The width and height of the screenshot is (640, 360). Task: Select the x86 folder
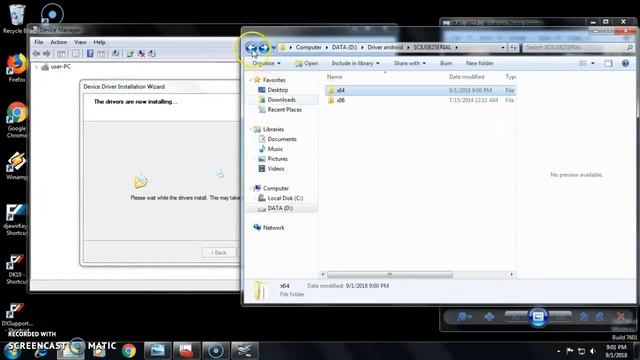click(x=421, y=100)
